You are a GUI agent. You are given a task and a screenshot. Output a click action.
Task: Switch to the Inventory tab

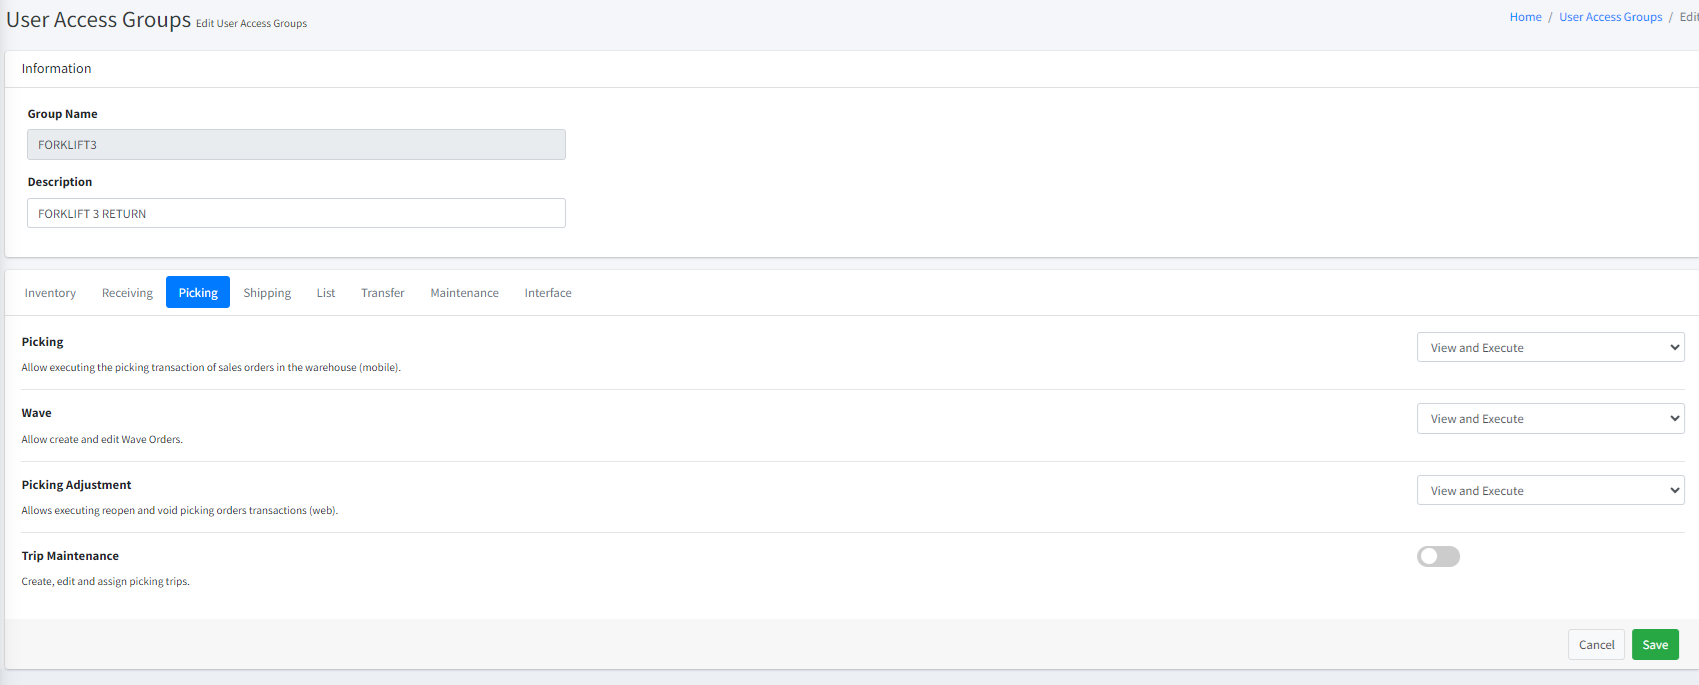point(50,293)
